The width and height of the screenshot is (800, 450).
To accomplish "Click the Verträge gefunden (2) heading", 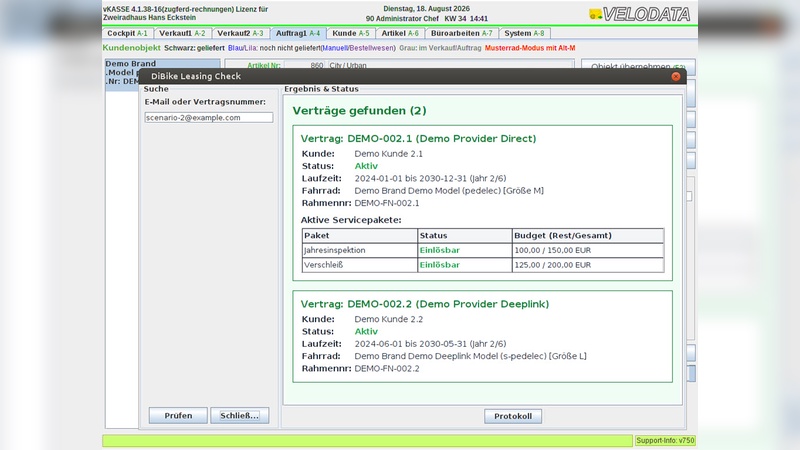I will 359,111.
